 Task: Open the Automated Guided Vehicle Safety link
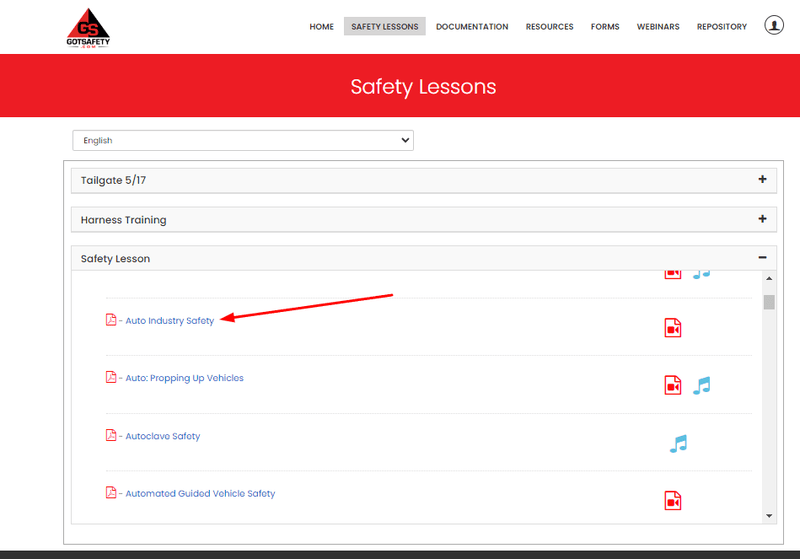(200, 494)
